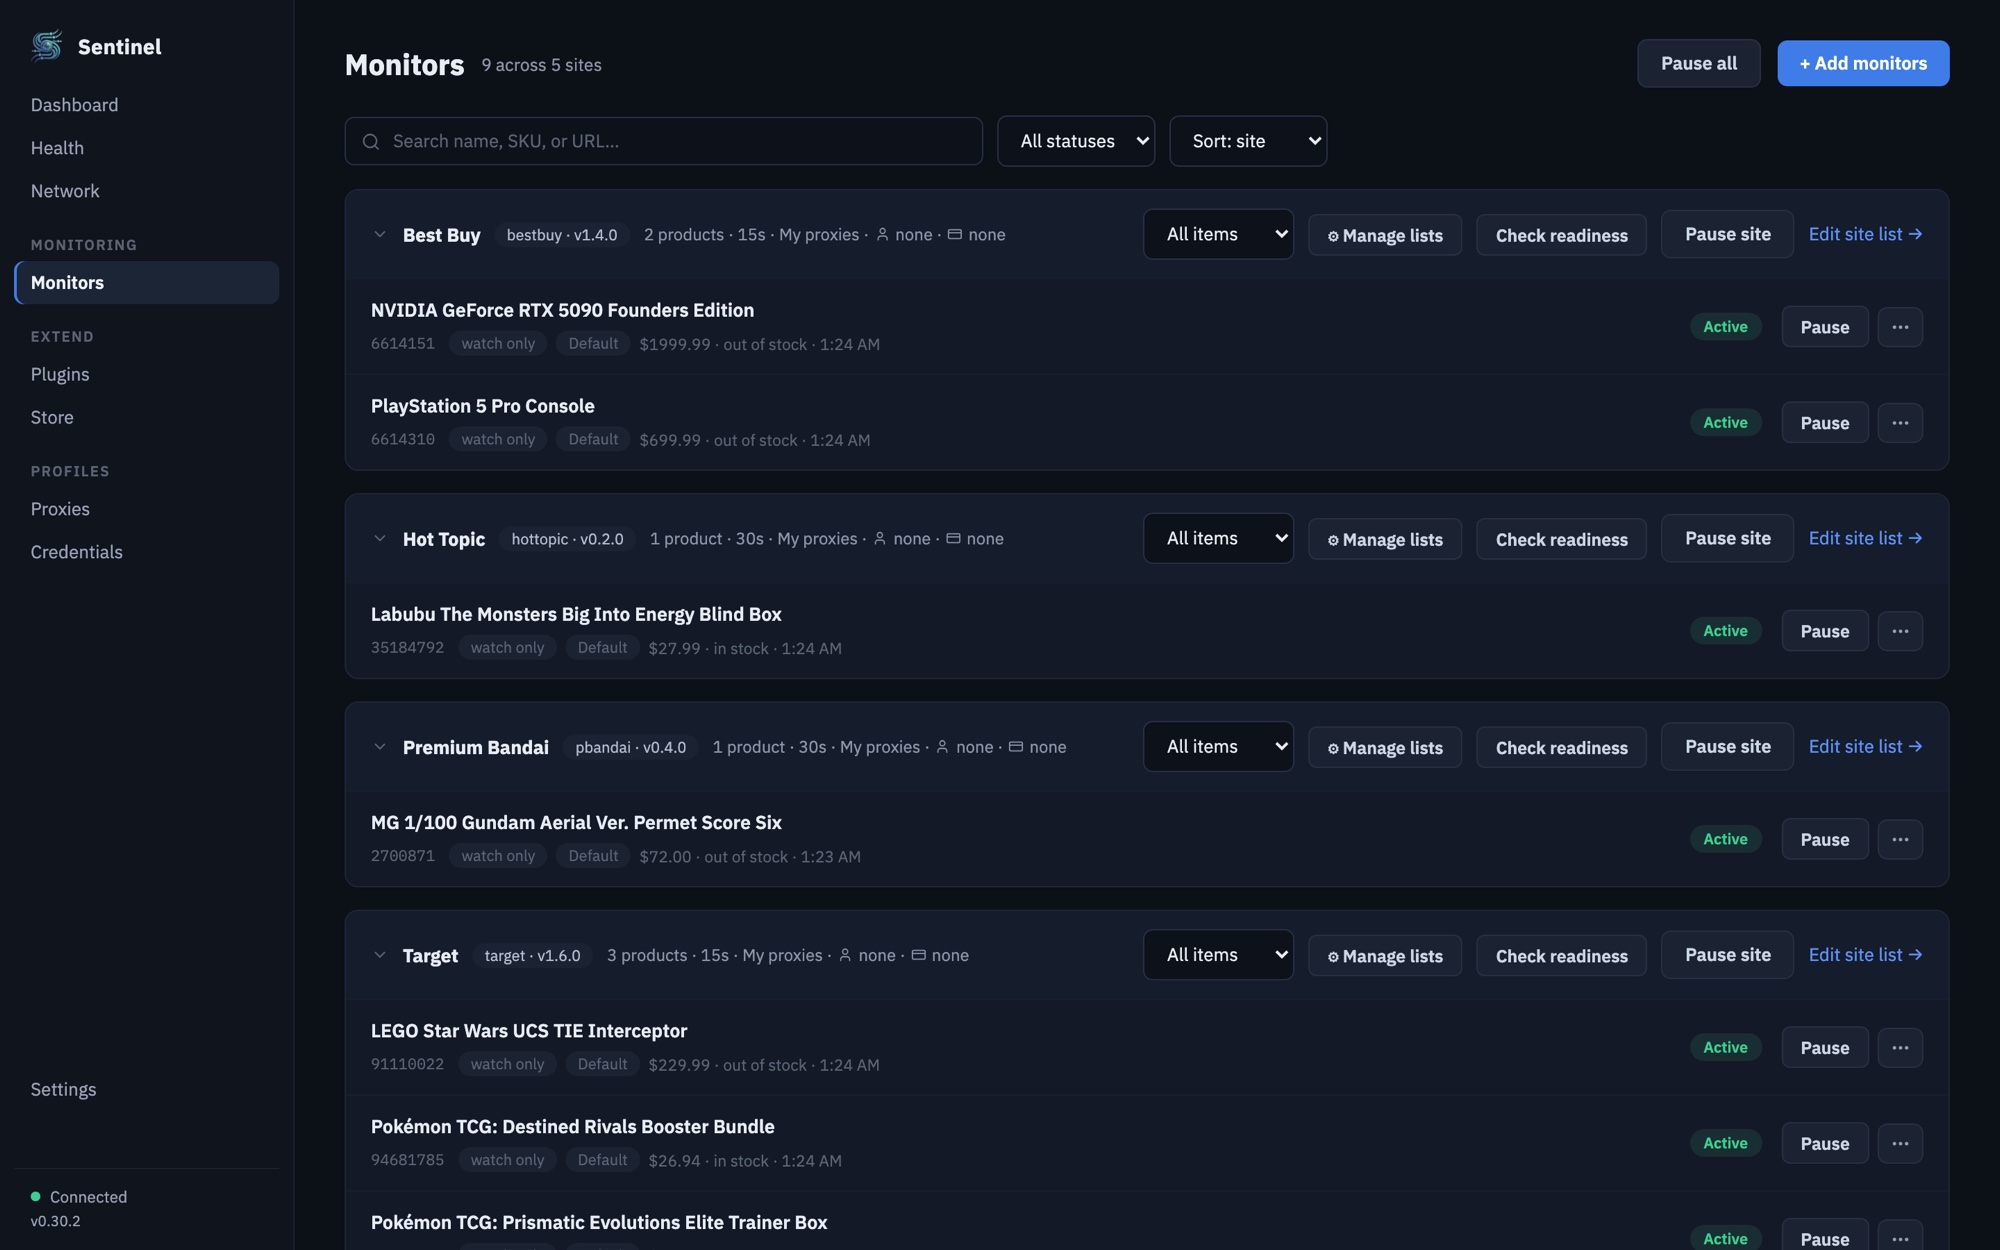Viewport: 2000px width, 1250px height.
Task: Open Plugins in sidebar
Action: coord(60,374)
